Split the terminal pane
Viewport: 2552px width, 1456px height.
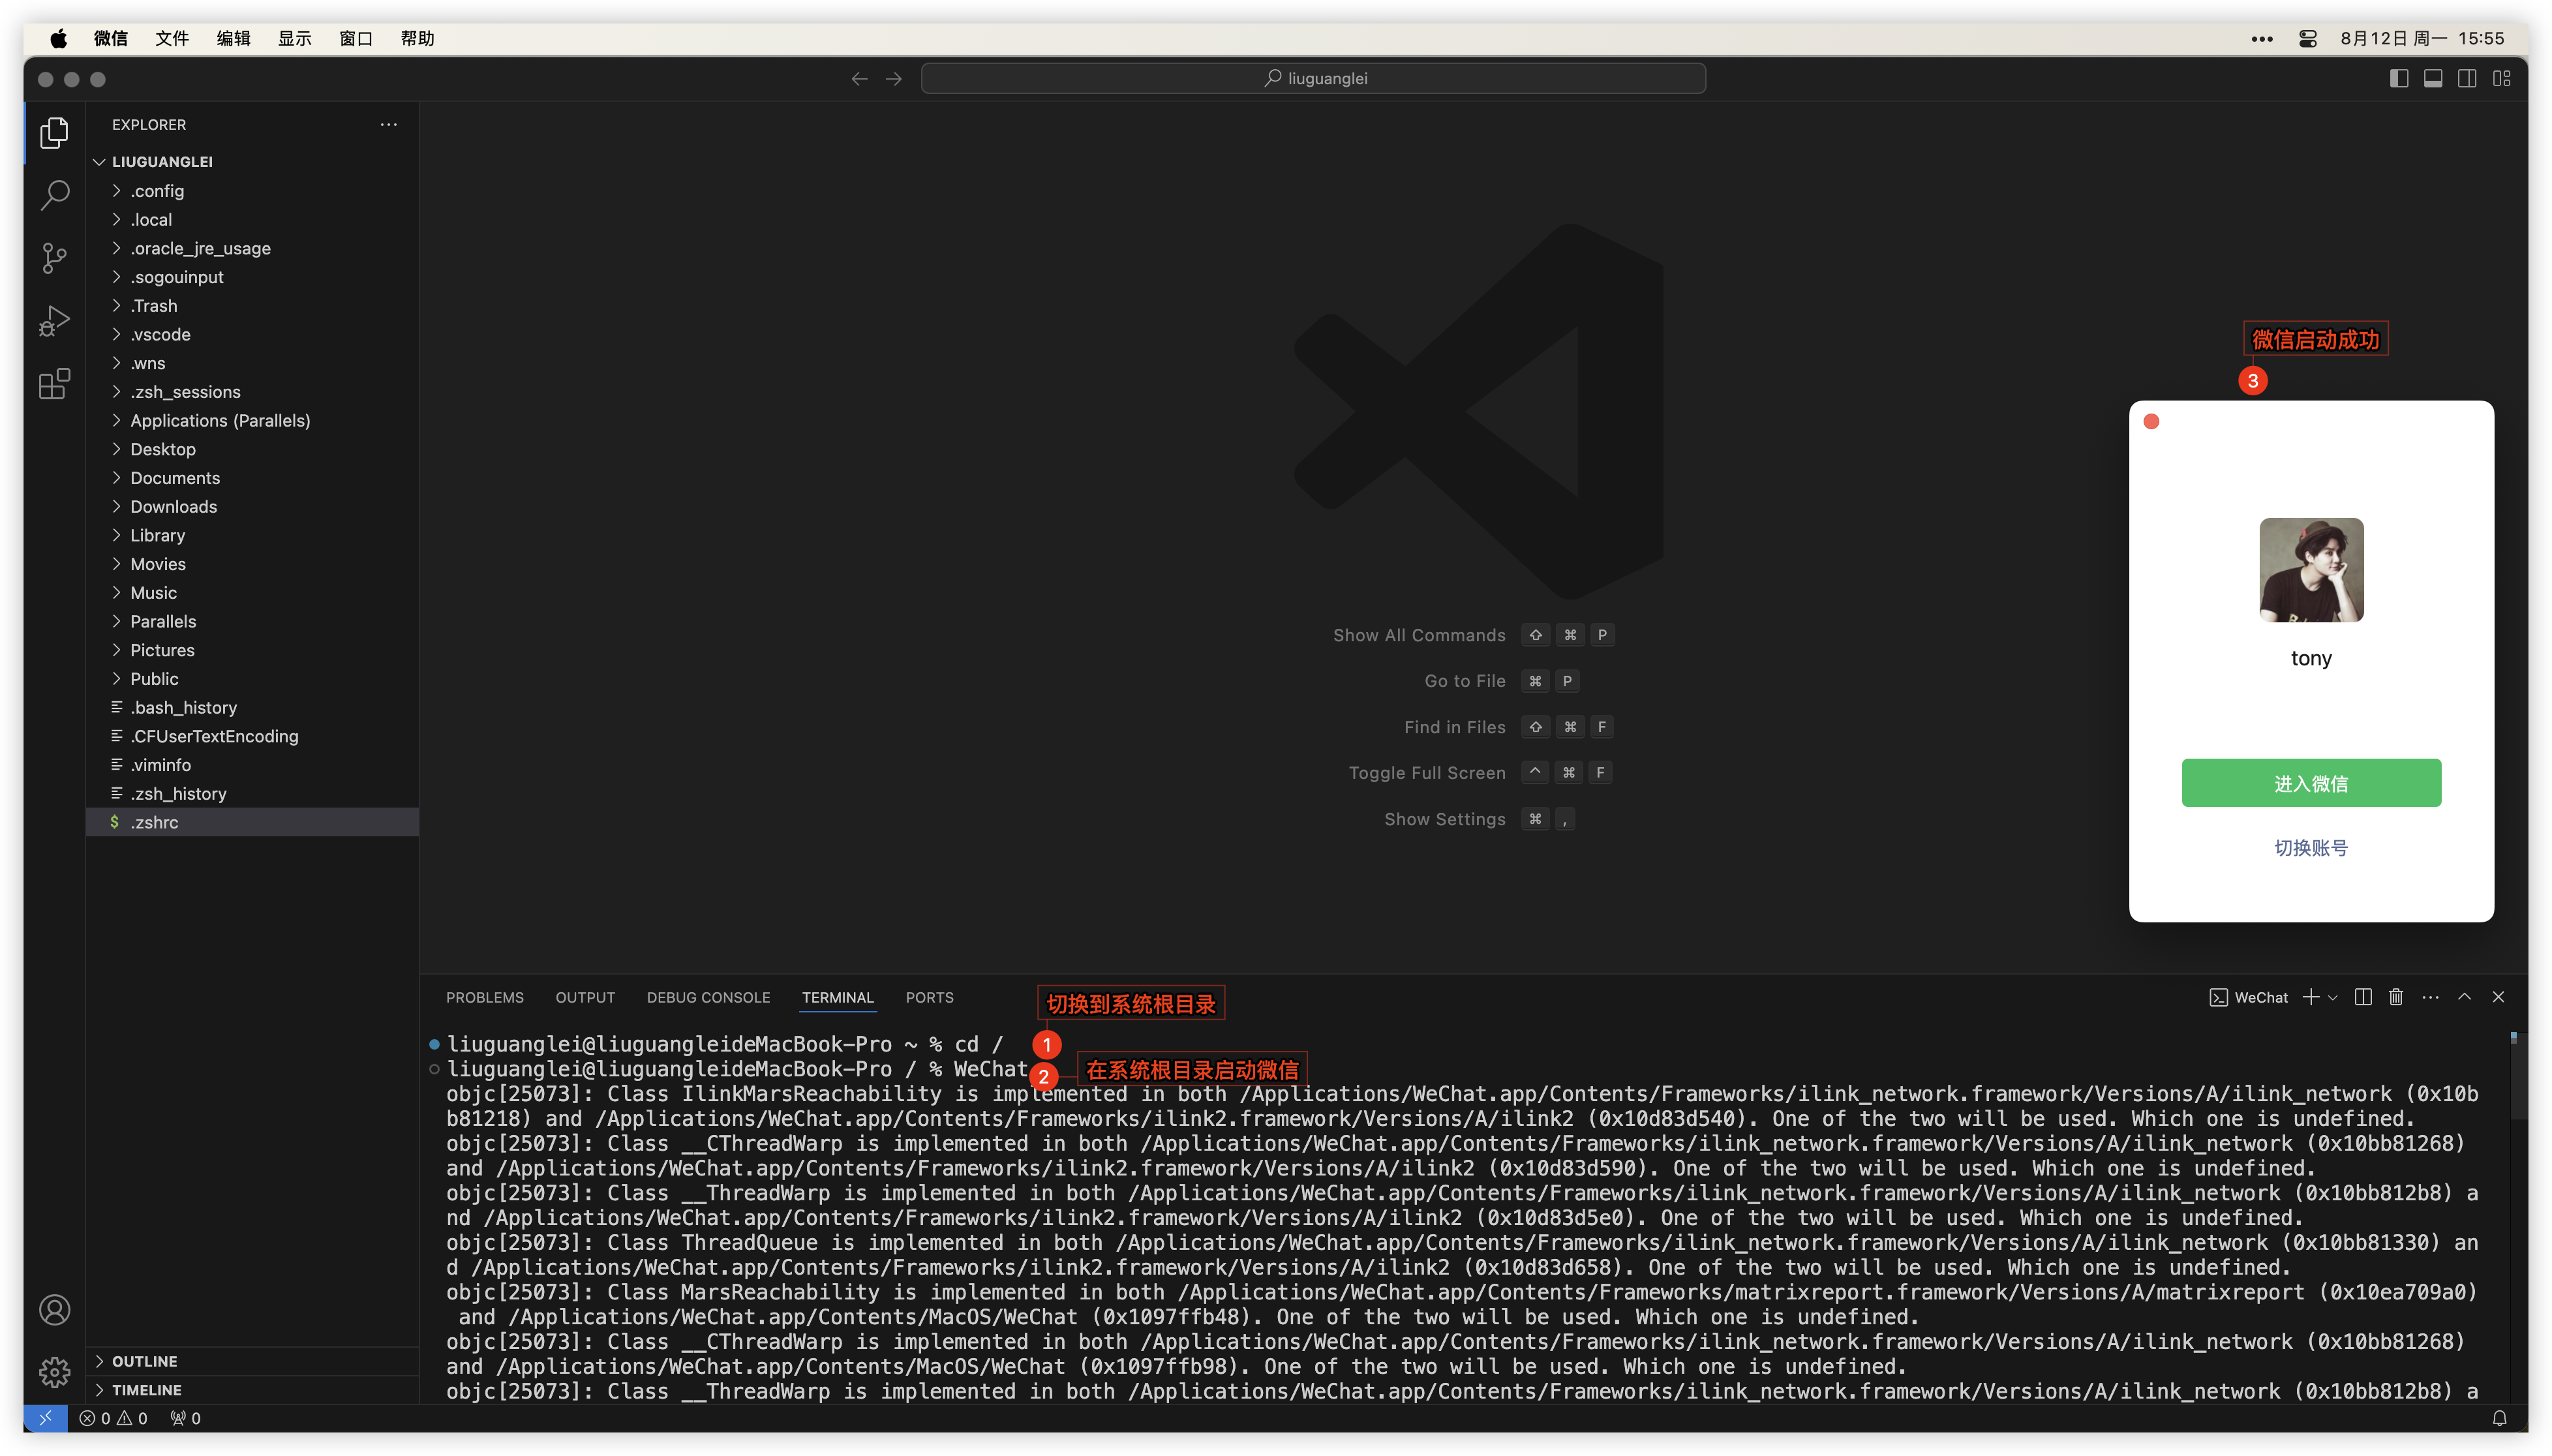click(x=2362, y=997)
